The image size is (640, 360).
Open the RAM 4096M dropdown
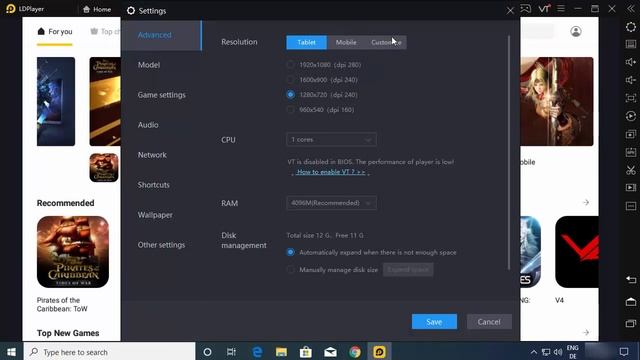click(x=331, y=203)
